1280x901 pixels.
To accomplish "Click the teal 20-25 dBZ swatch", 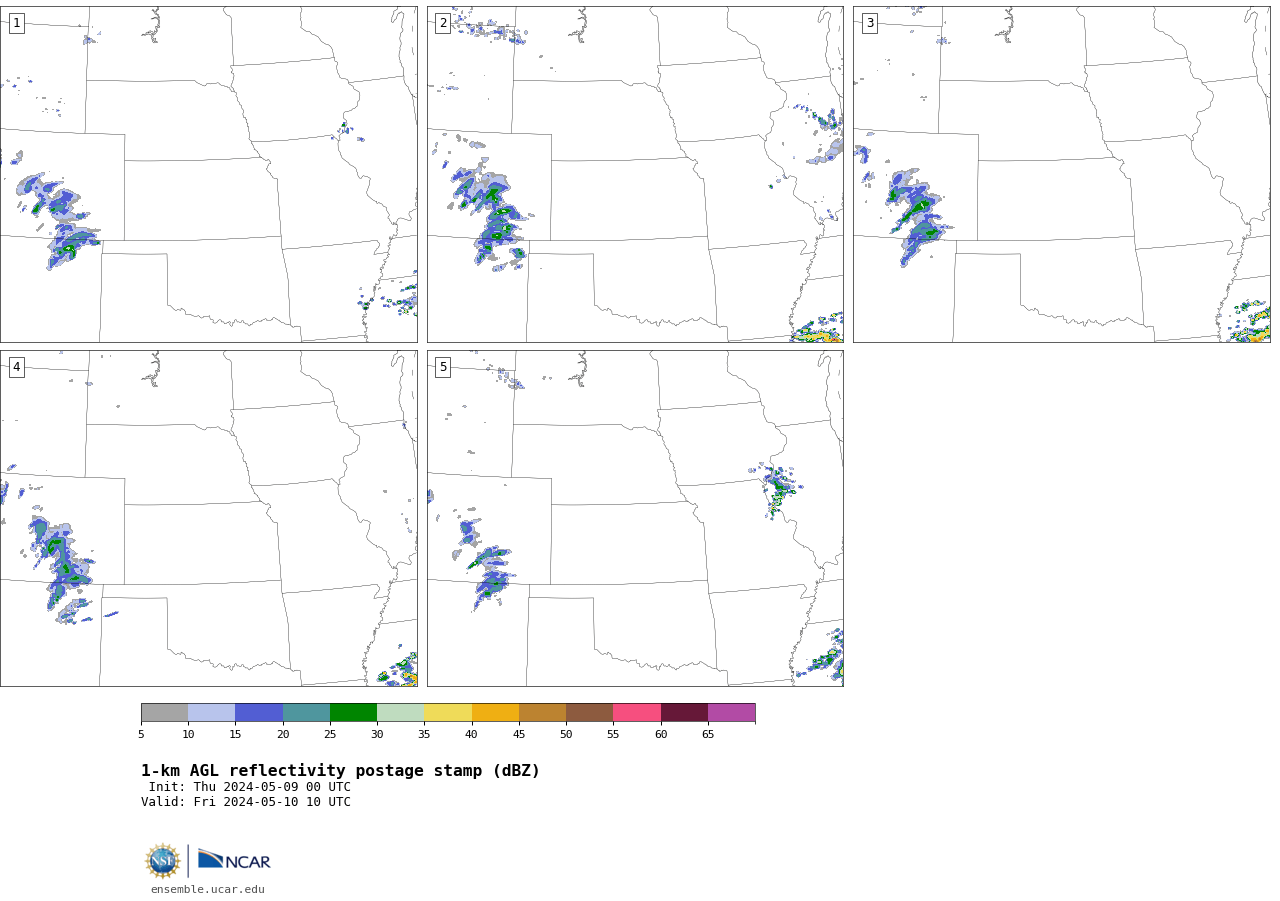I will [306, 712].
